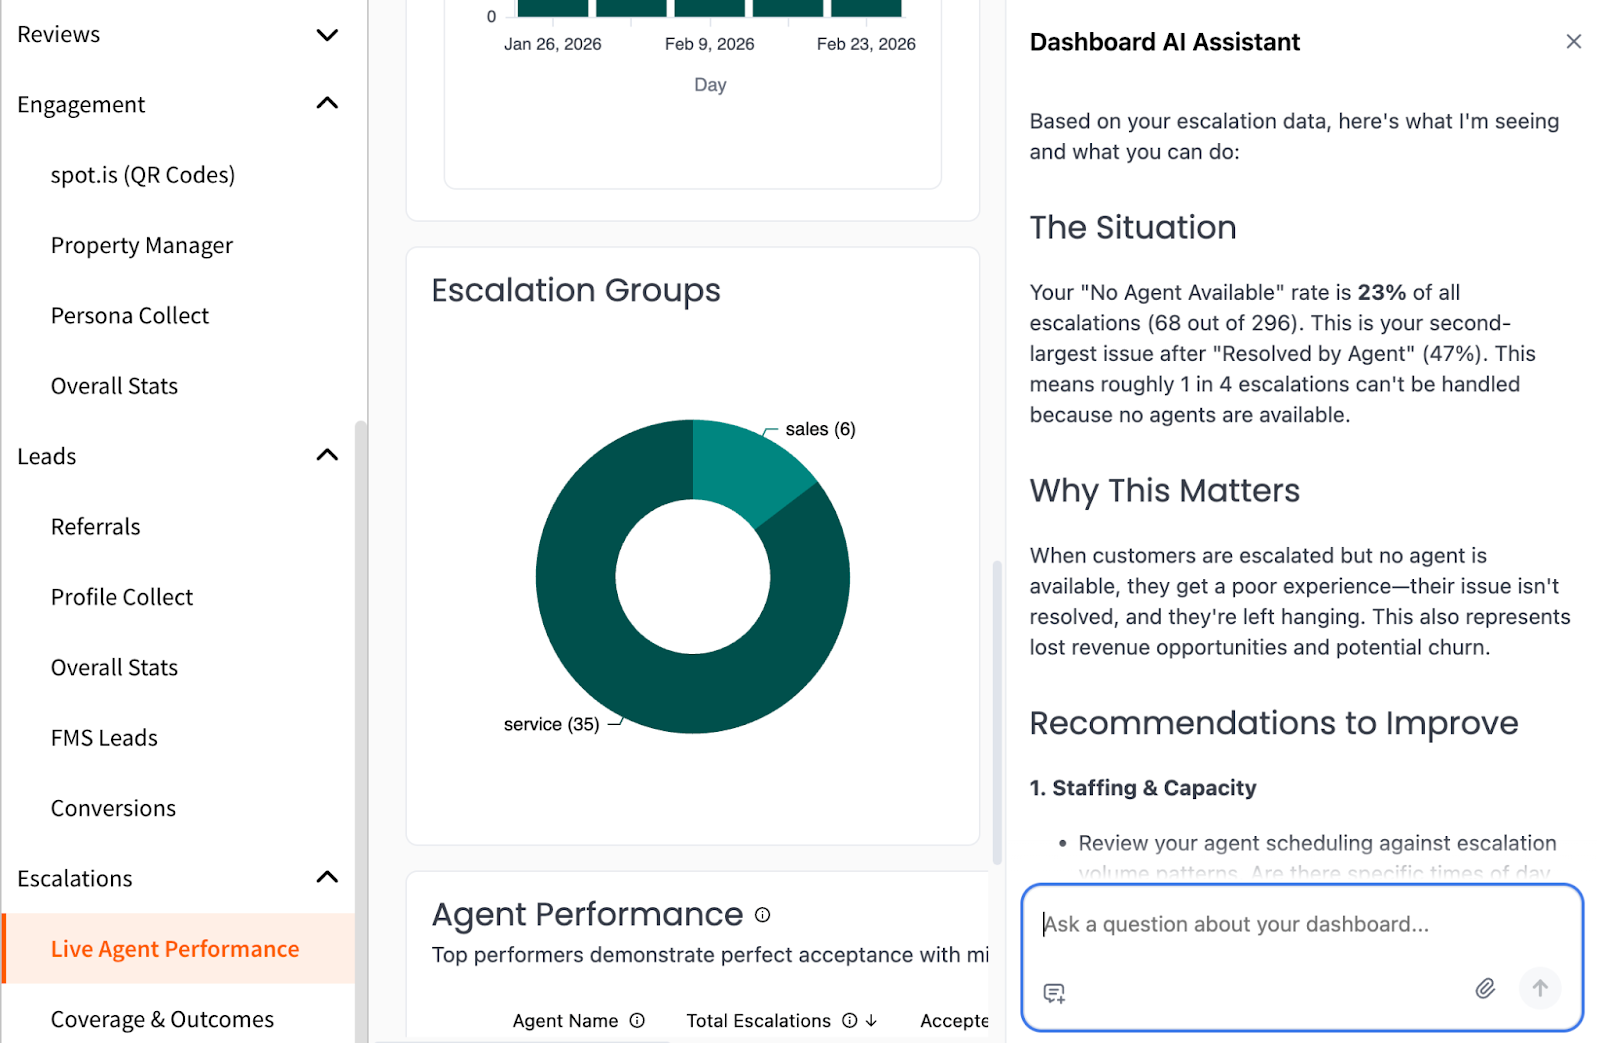
Task: Click the "Jan 26, 2026" axis label
Action: pyautogui.click(x=553, y=44)
